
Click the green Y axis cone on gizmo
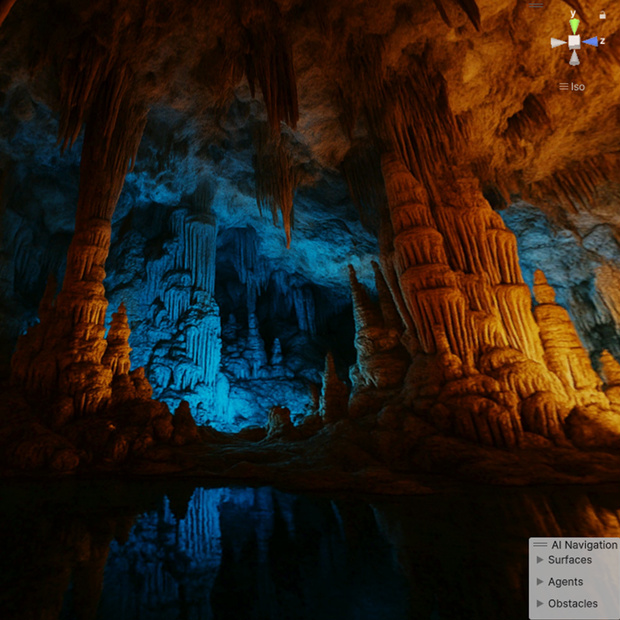click(574, 26)
